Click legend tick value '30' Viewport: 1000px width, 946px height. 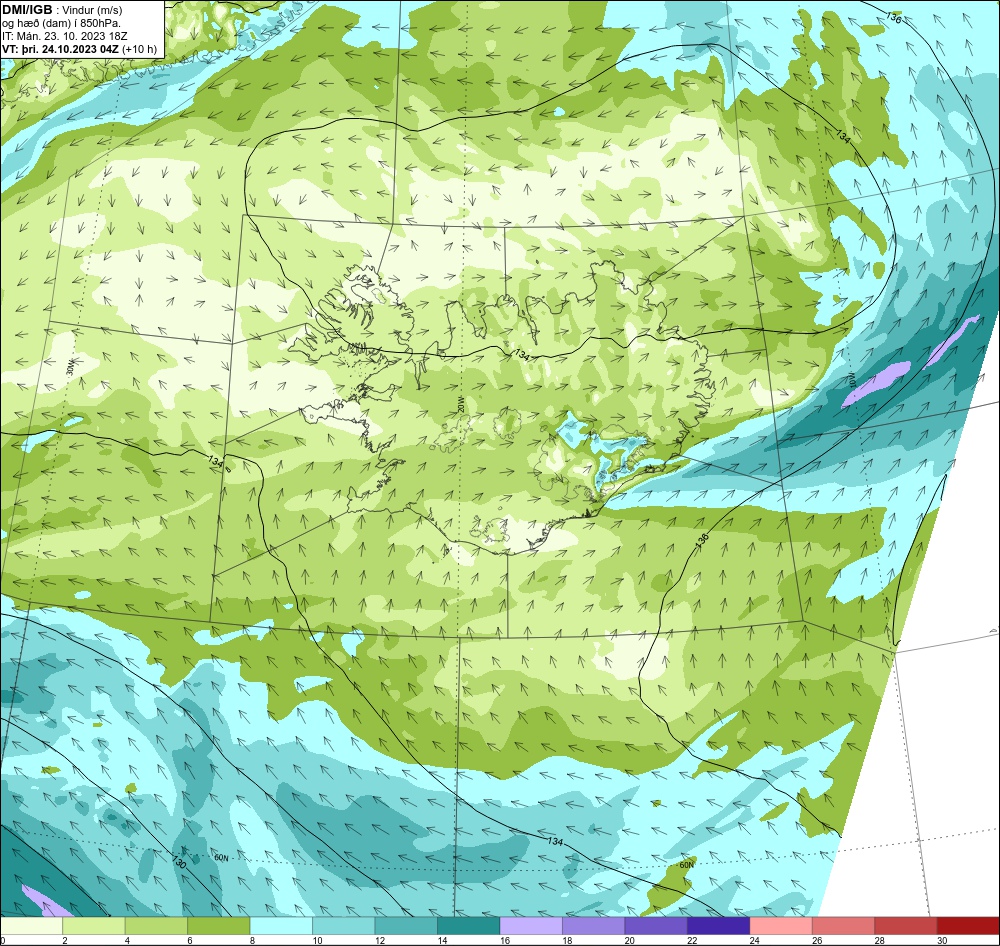pyautogui.click(x=941, y=940)
